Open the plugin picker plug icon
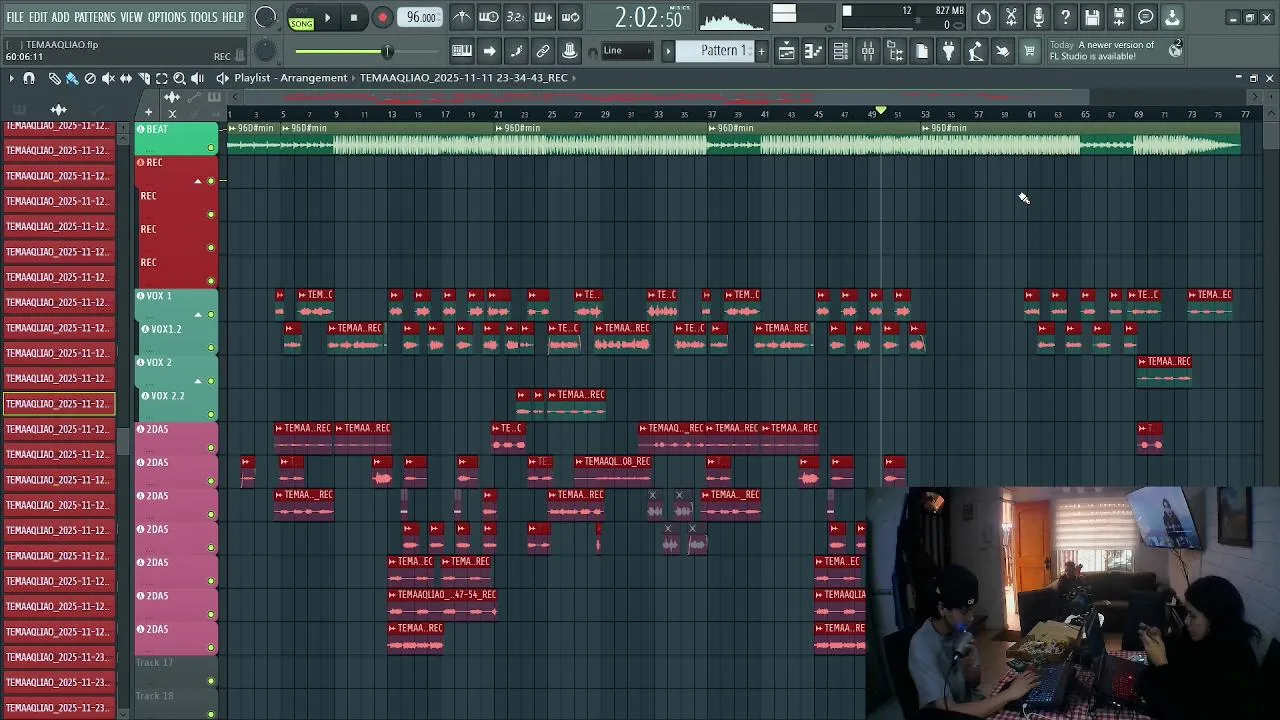Image resolution: width=1280 pixels, height=720 pixels. pos(949,51)
